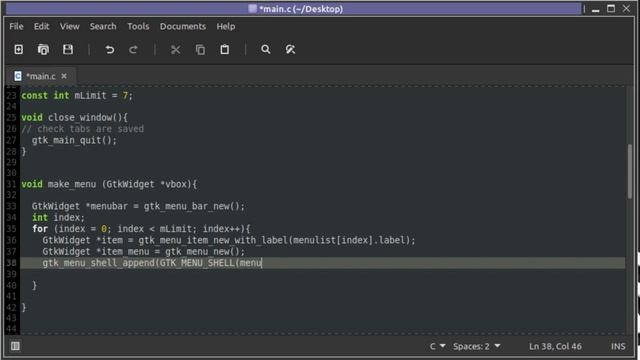This screenshot has width=640, height=360.
Task: Open the Edit menu
Action: coord(41,27)
